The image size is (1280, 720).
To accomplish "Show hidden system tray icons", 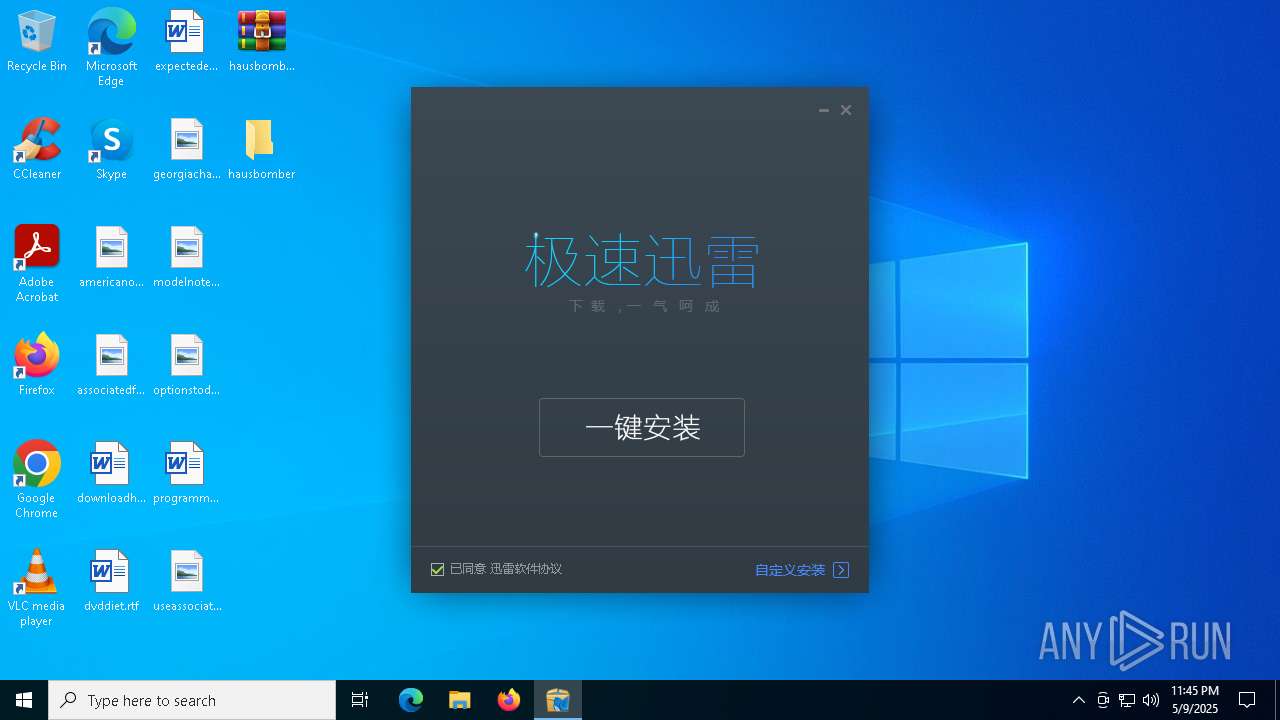I will tap(1079, 700).
